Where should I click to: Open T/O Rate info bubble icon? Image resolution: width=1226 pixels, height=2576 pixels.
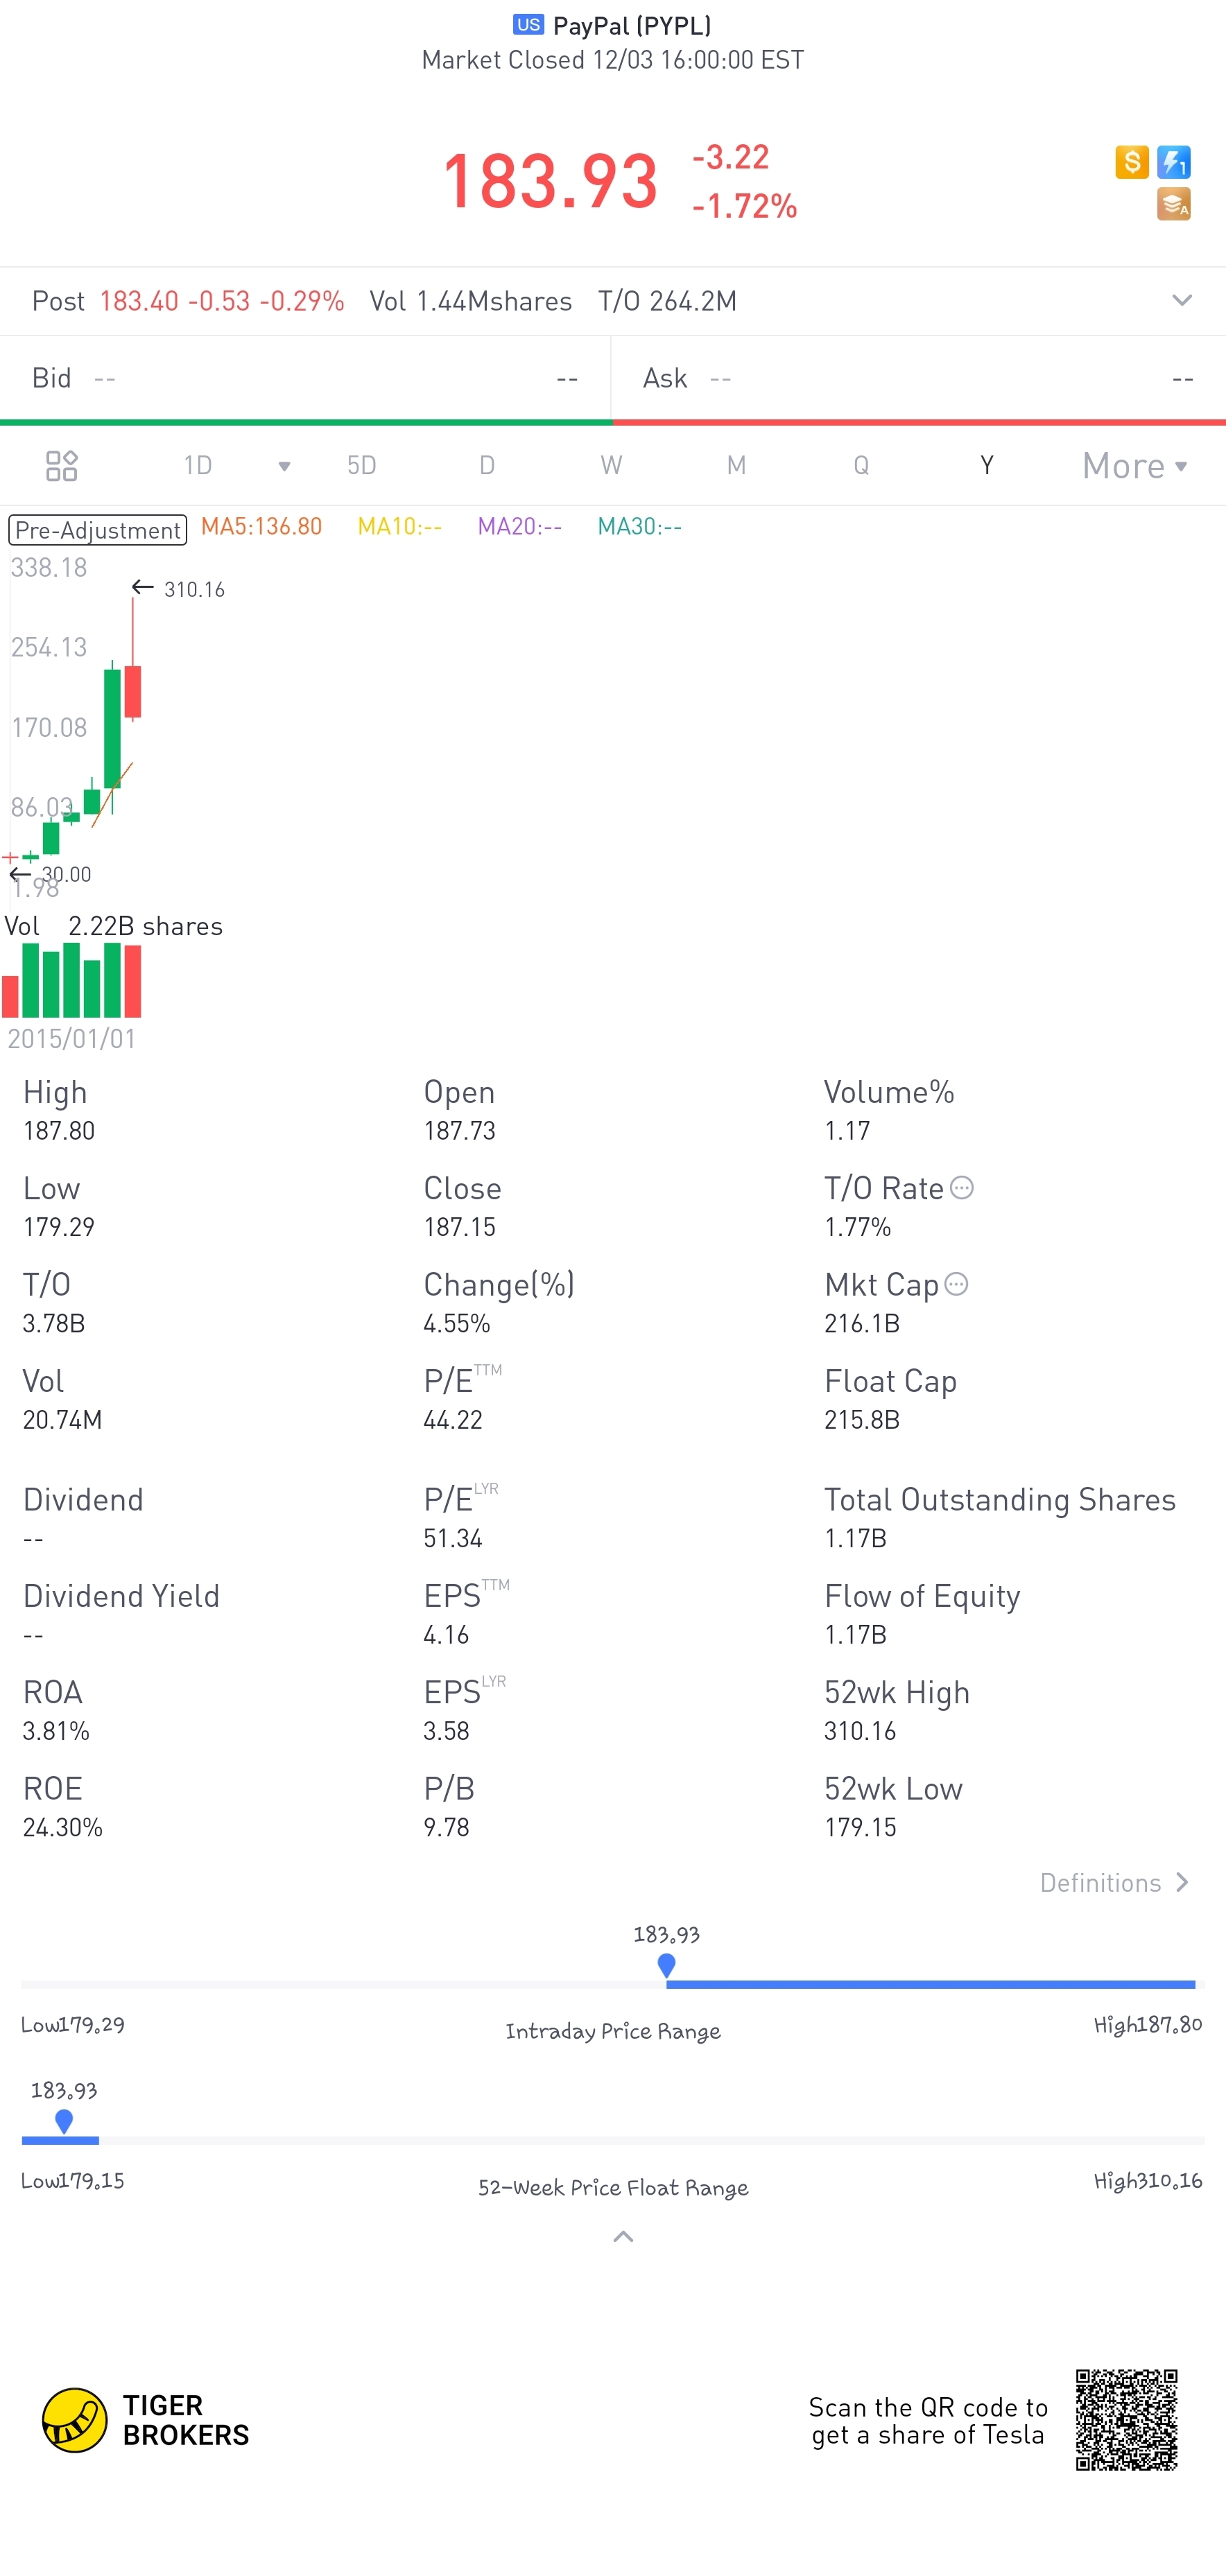pos(961,1188)
